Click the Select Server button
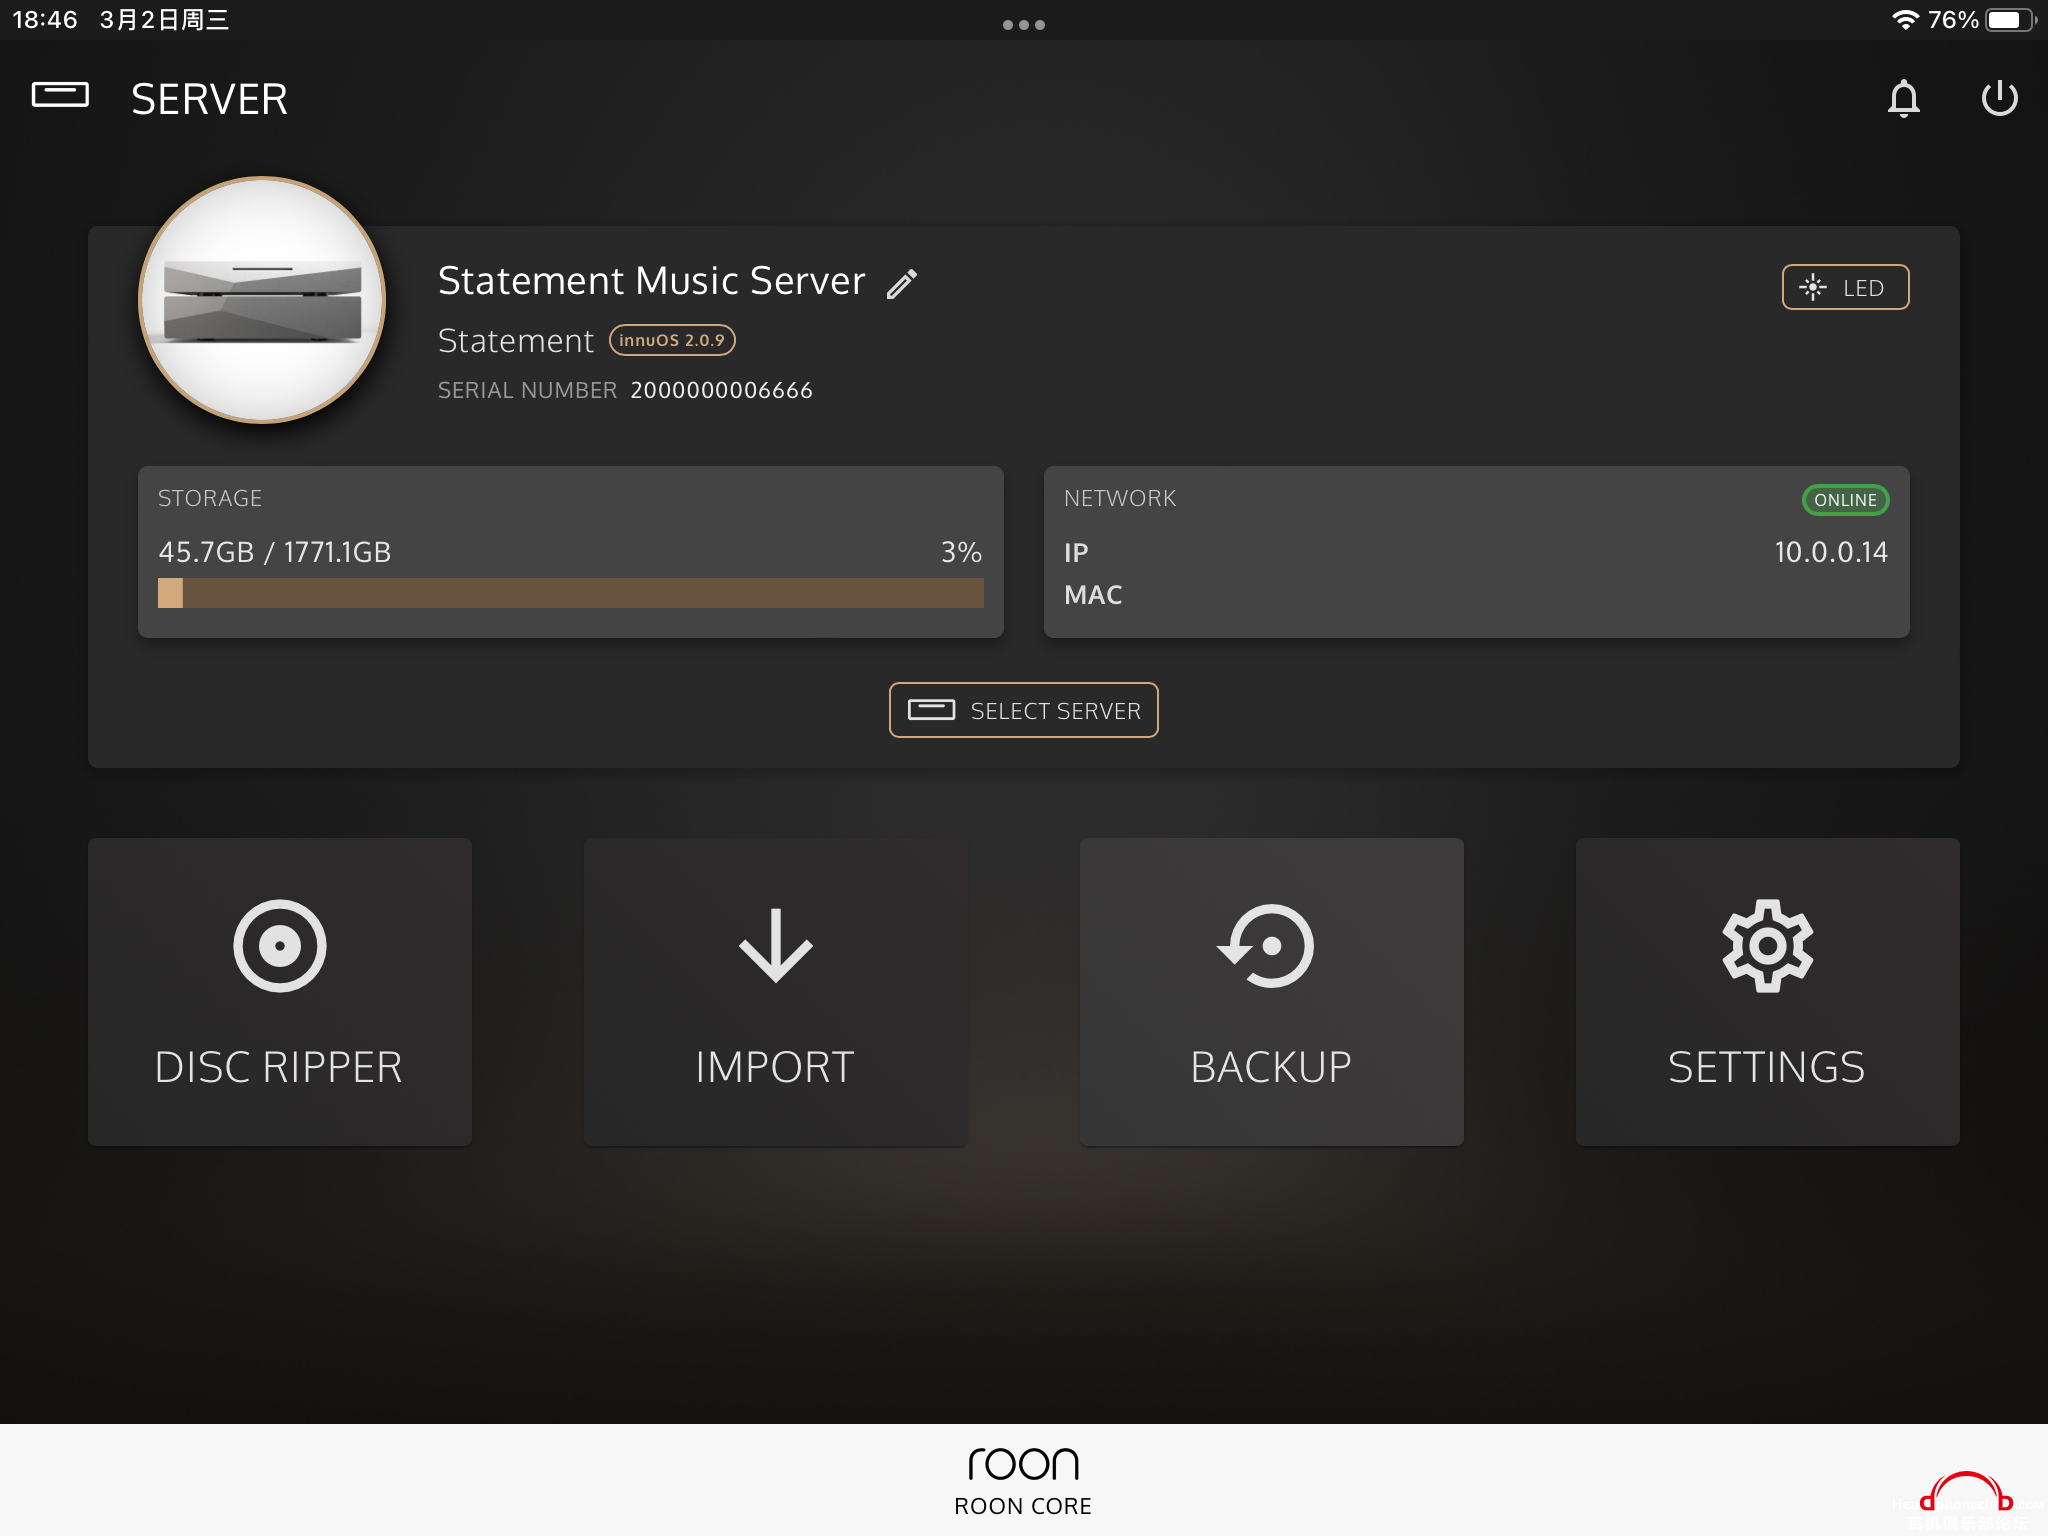Image resolution: width=2048 pixels, height=1536 pixels. tap(1023, 710)
